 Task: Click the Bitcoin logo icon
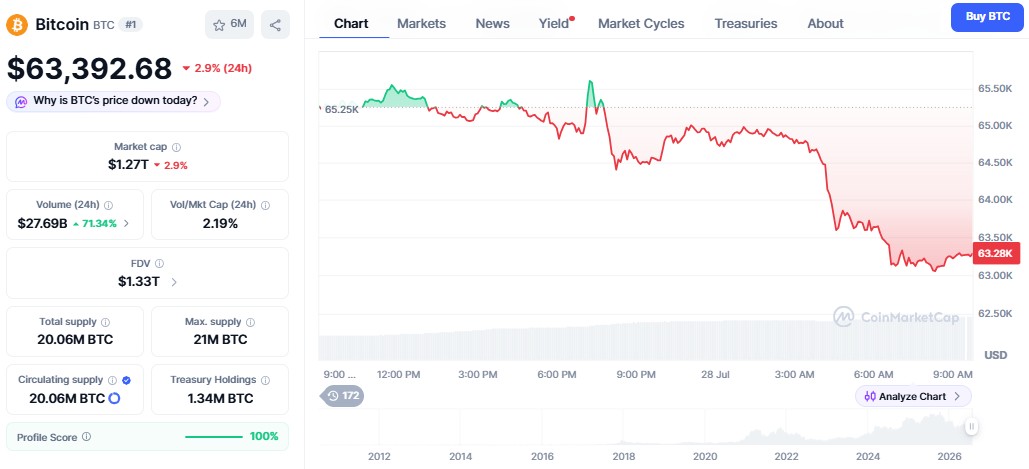(16, 25)
